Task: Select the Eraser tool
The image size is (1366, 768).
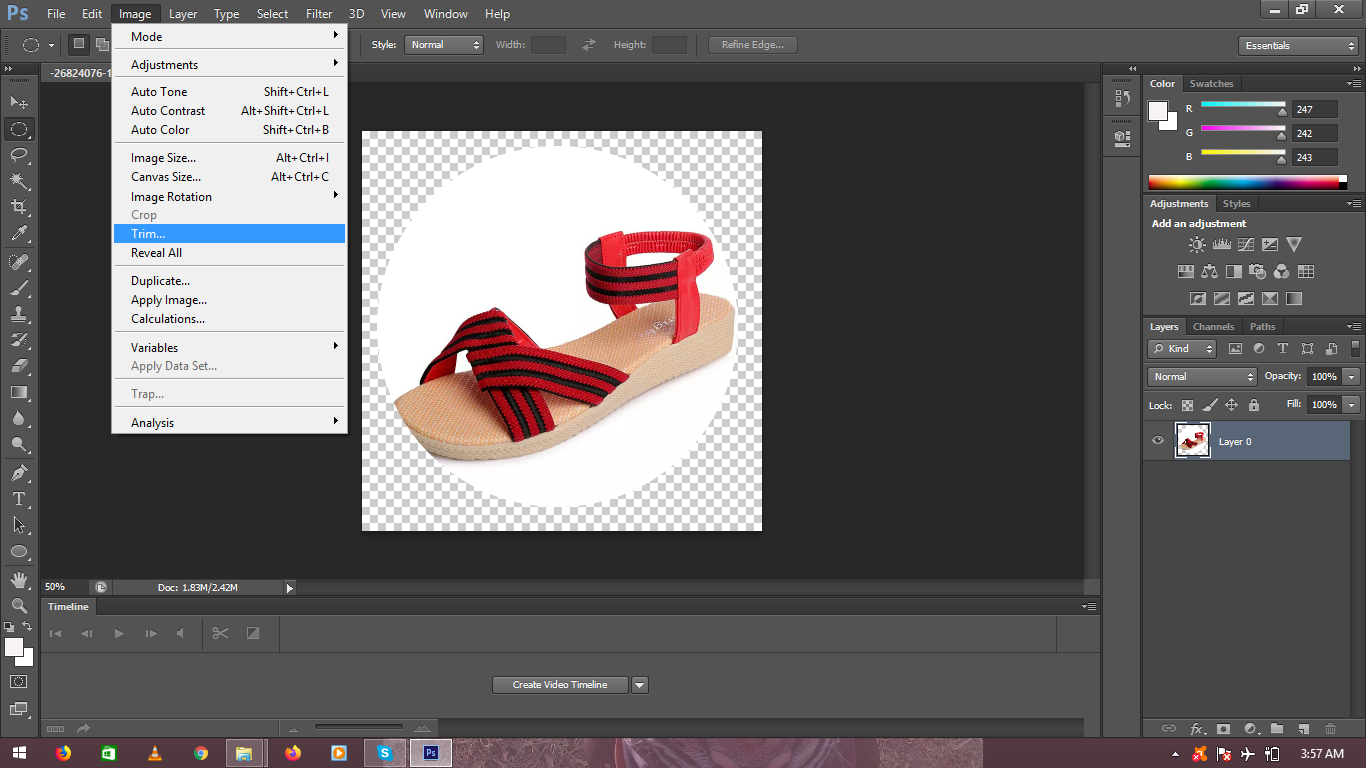Action: click(x=19, y=366)
